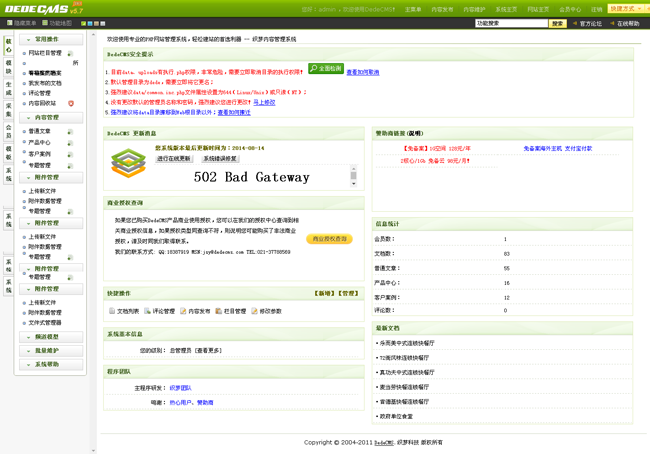
Task: Go to 网站主页 in the top navigation
Action: [x=538, y=9]
